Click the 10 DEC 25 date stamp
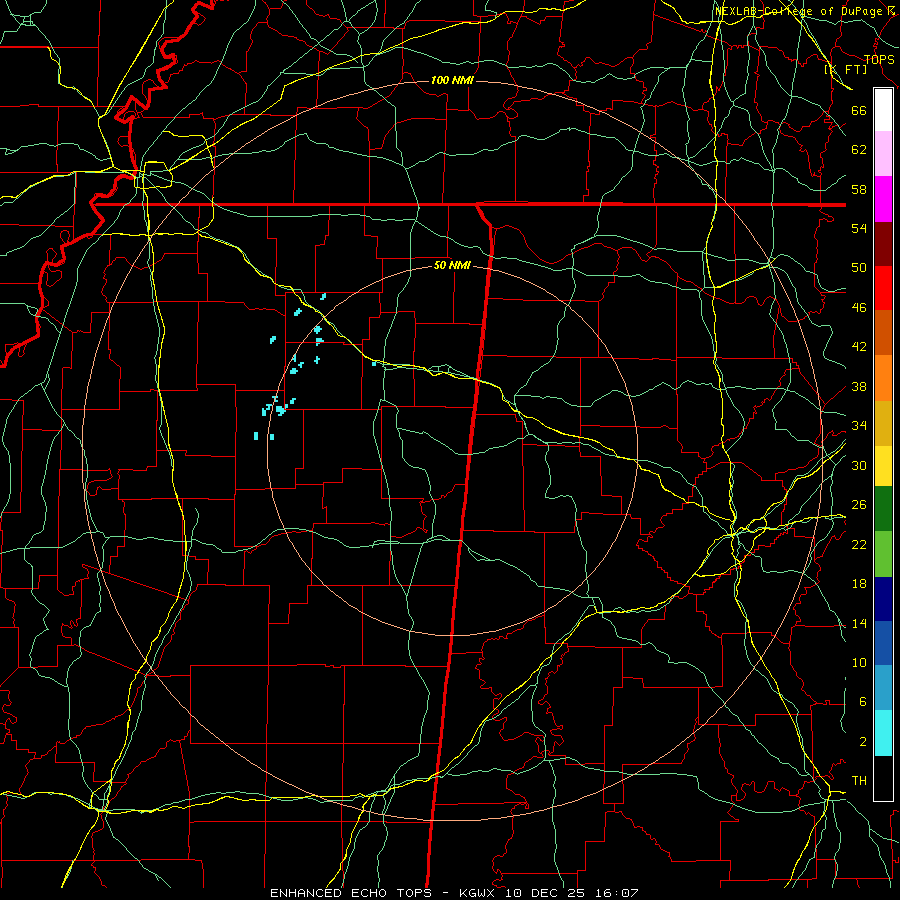The width and height of the screenshot is (900, 900). pyautogui.click(x=545, y=893)
